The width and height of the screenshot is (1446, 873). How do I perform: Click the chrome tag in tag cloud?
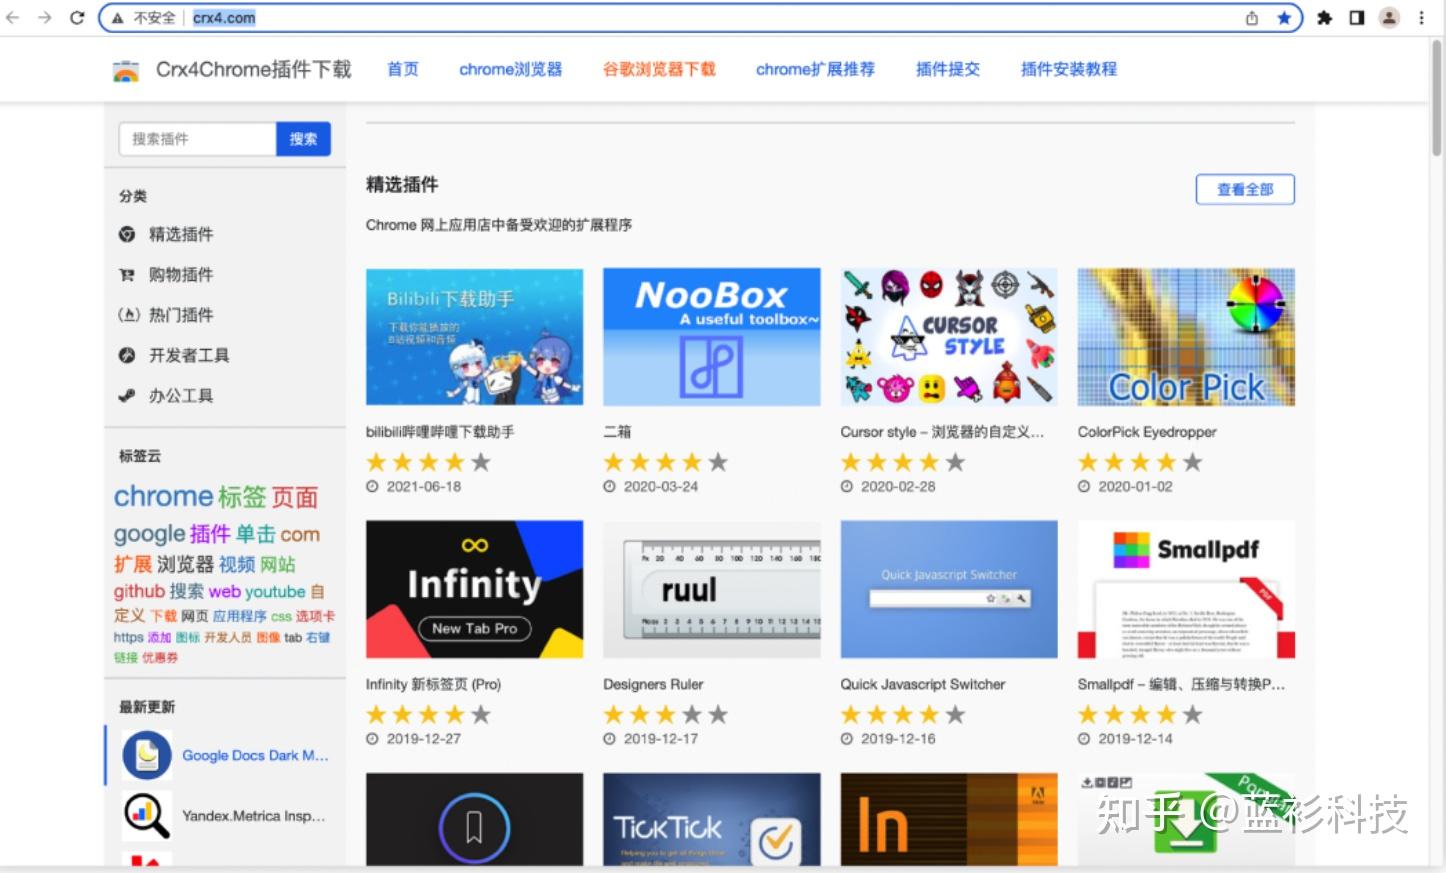163,496
